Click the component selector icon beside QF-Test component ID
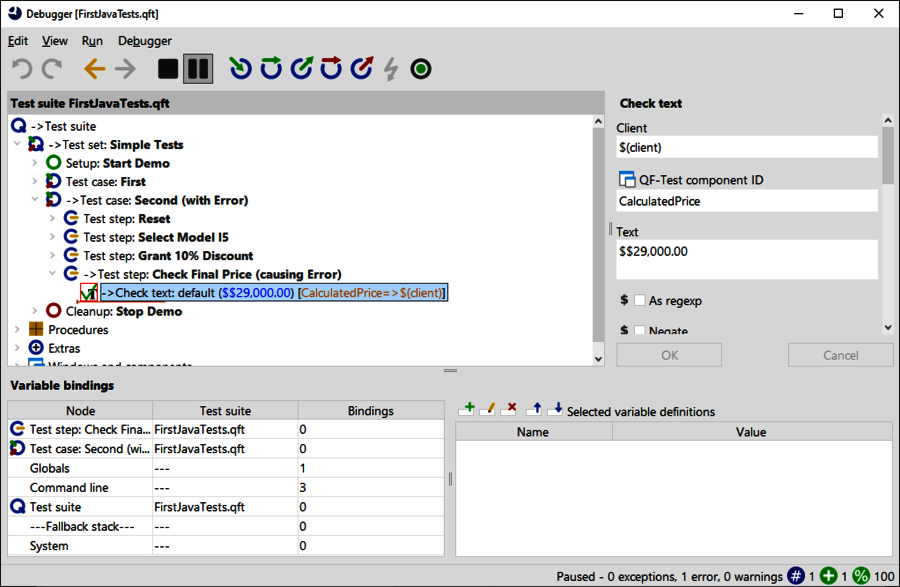Screen dimensions: 900x587 coord(628,180)
